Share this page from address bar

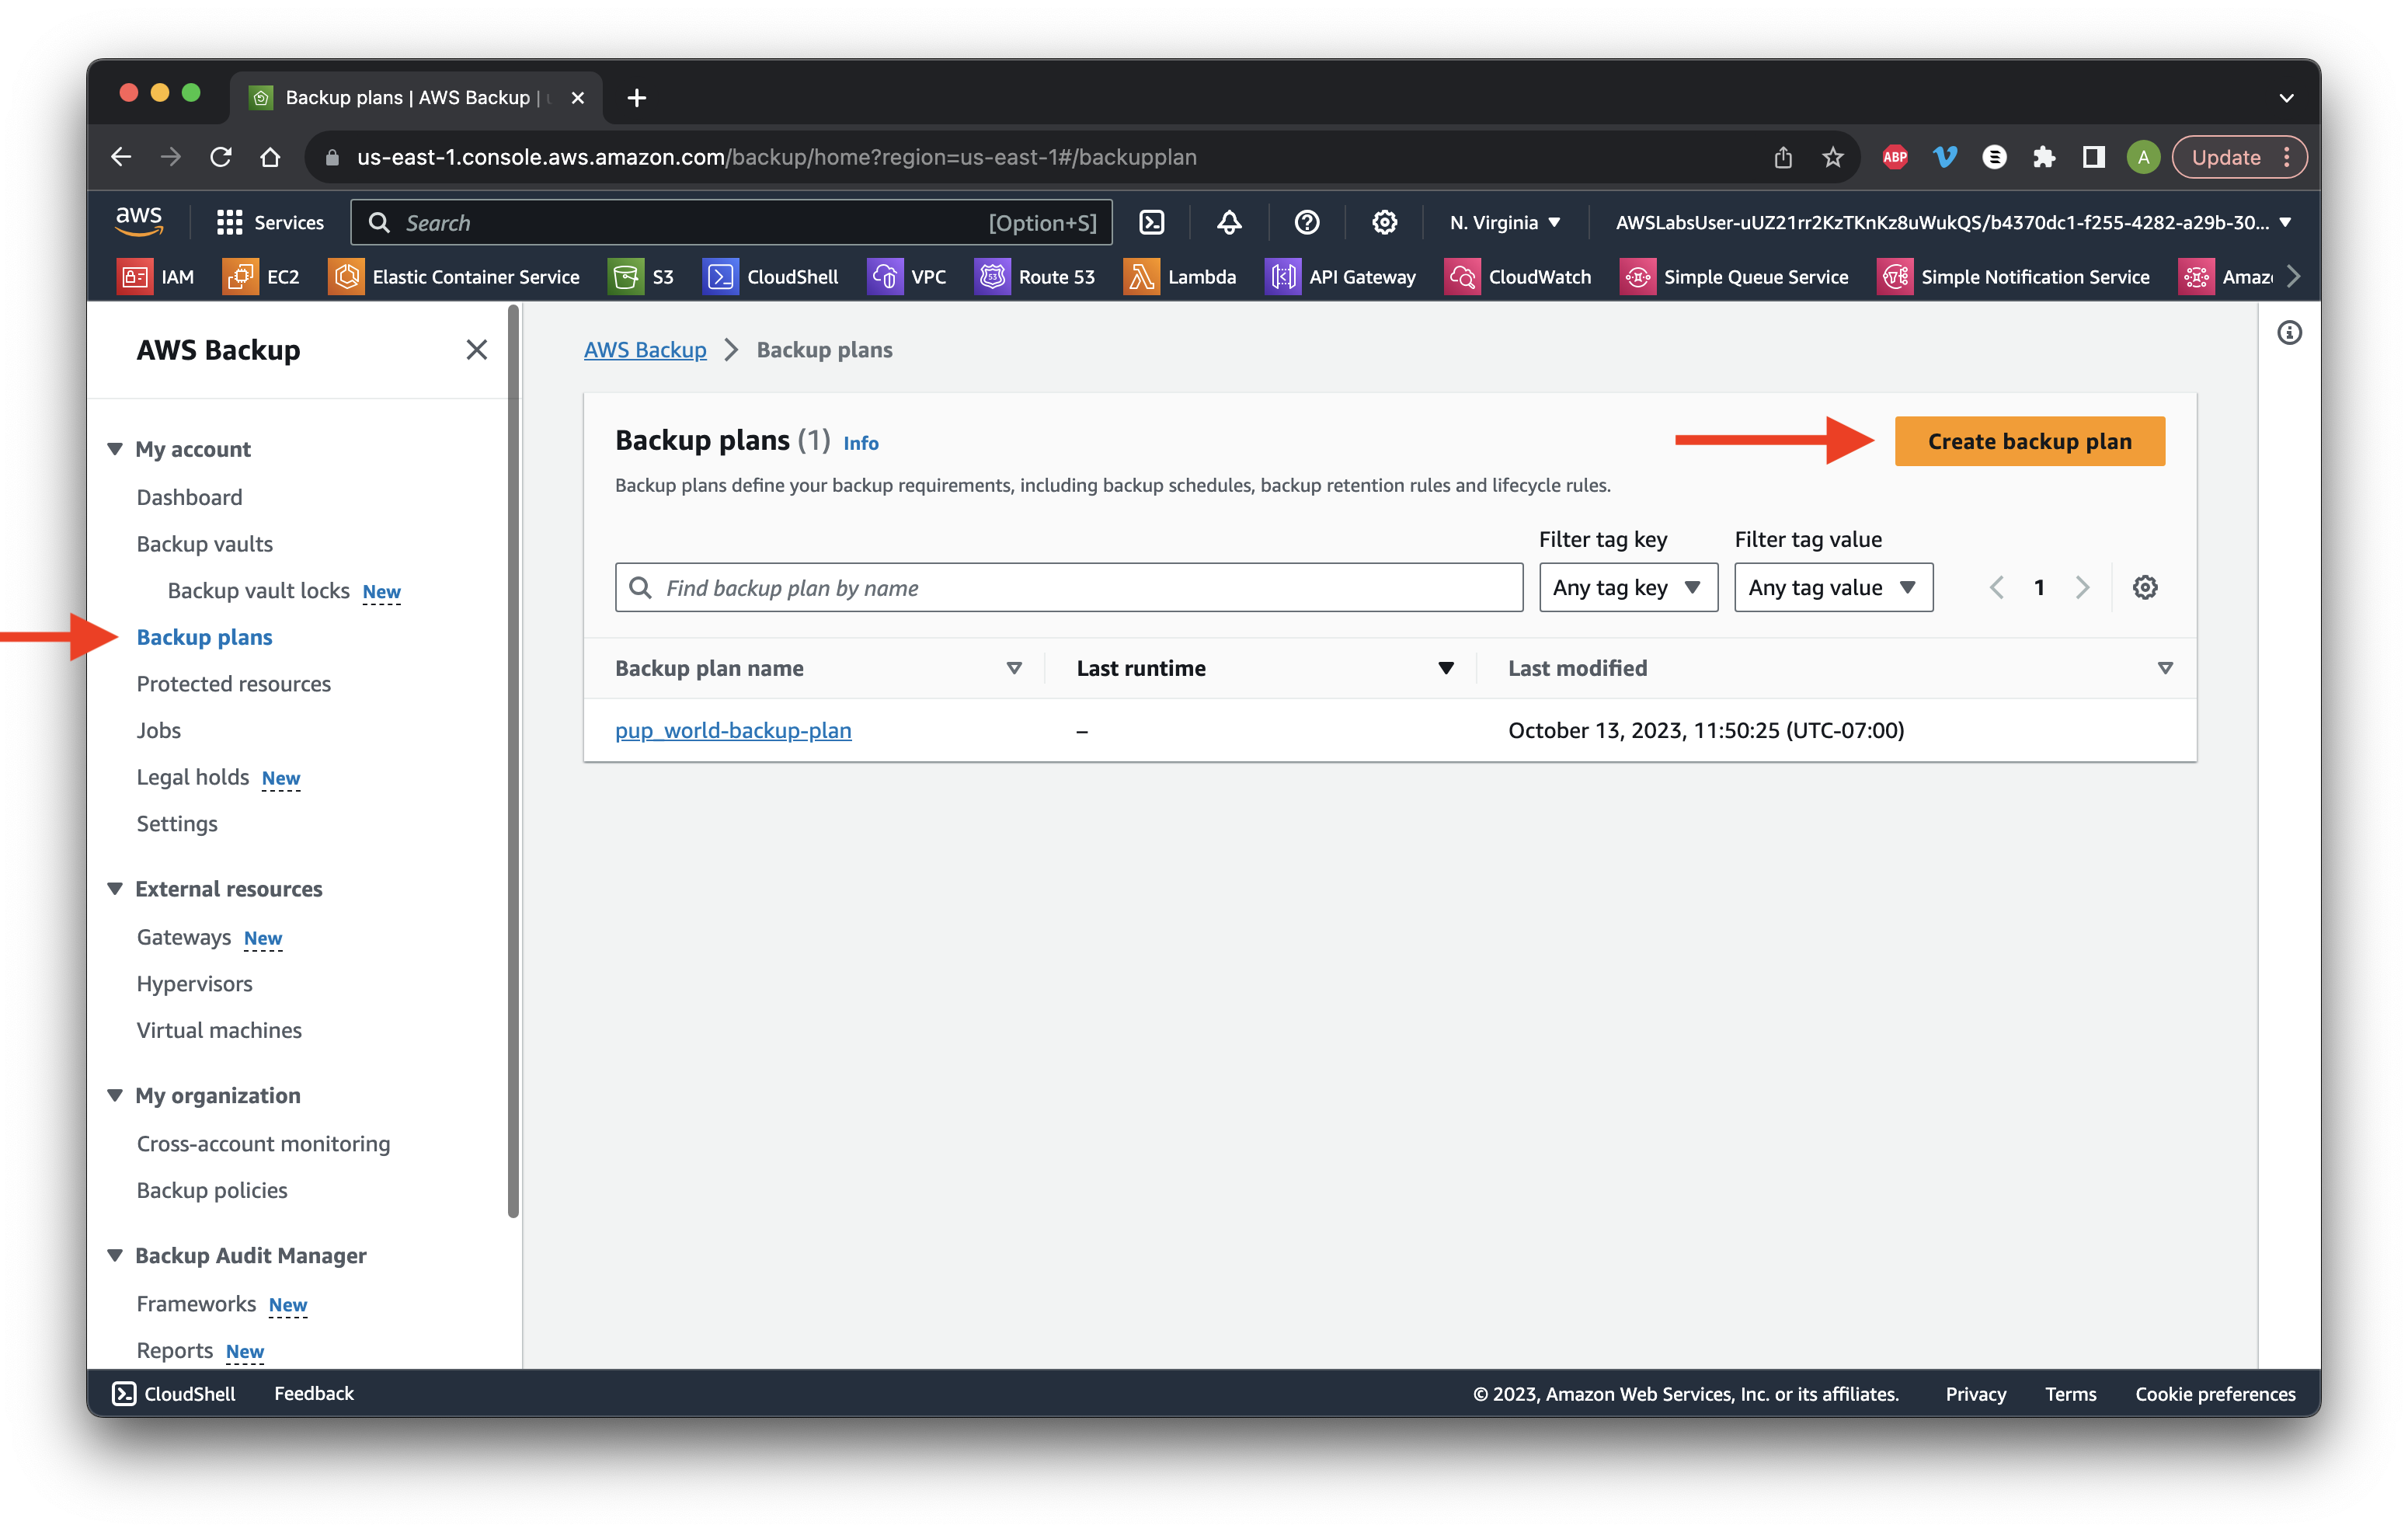(1783, 157)
